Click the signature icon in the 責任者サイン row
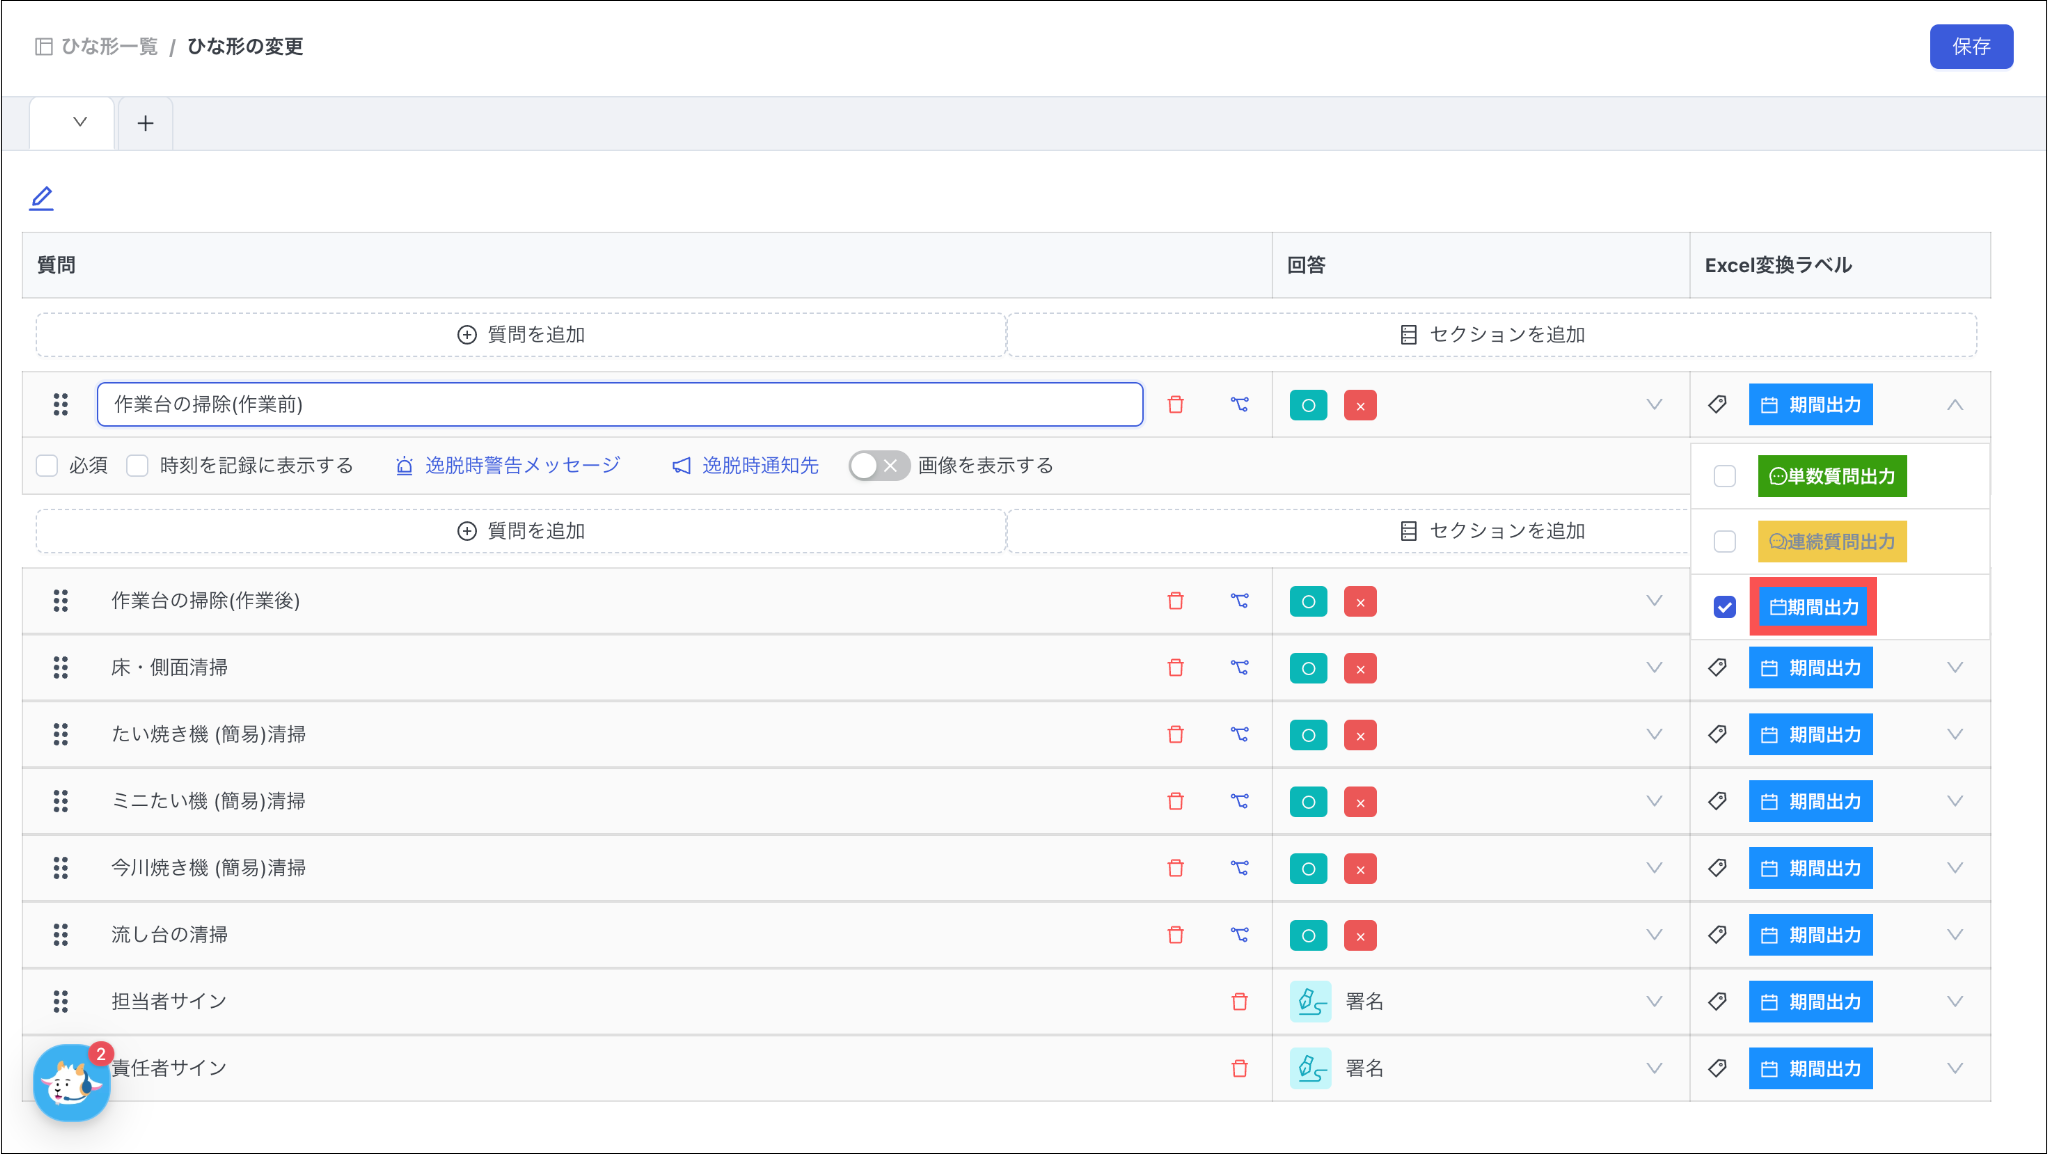The image size is (2048, 1154). coord(1310,1069)
